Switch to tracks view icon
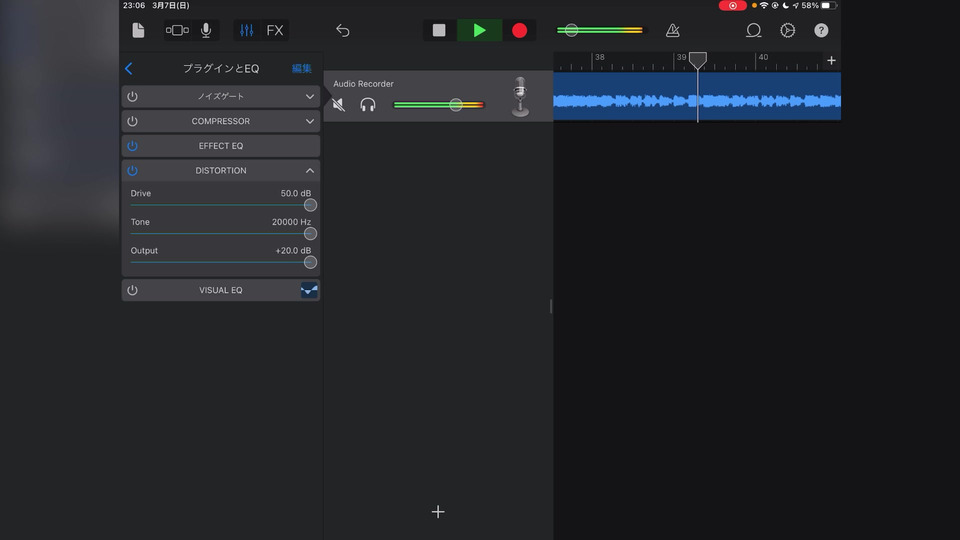The width and height of the screenshot is (960, 540). coord(177,30)
